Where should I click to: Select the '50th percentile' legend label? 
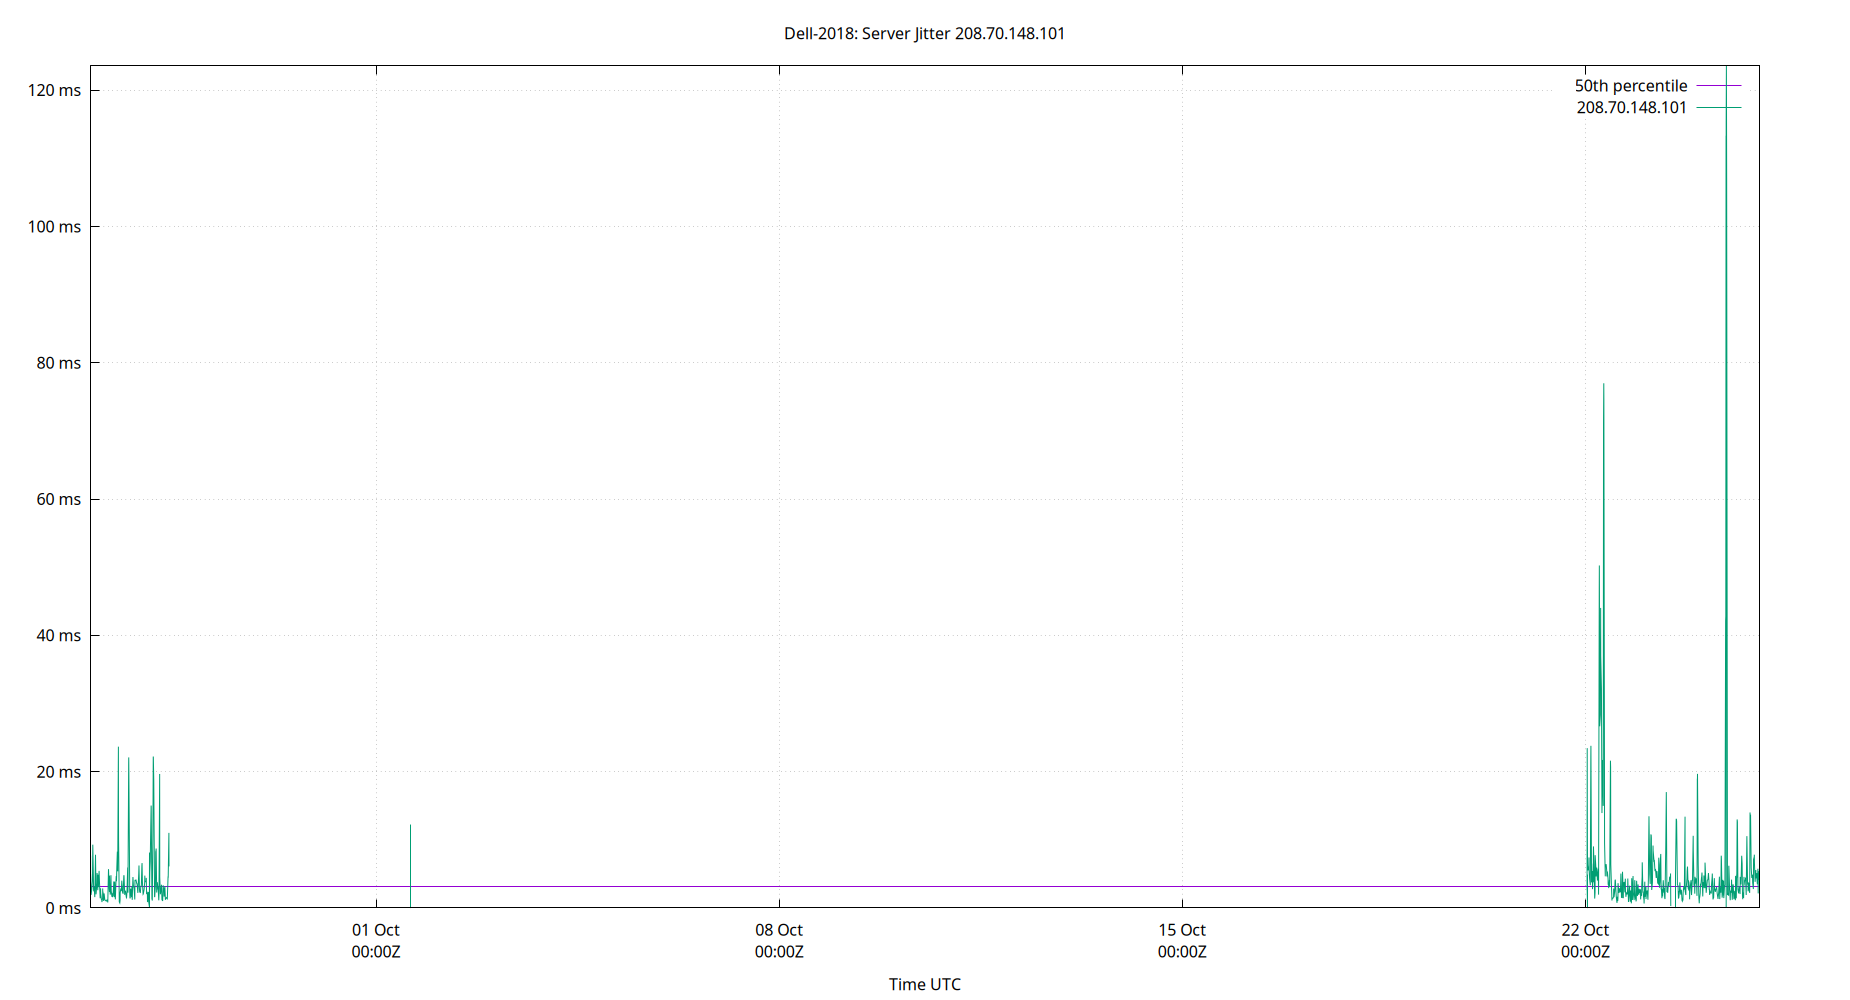[1630, 86]
